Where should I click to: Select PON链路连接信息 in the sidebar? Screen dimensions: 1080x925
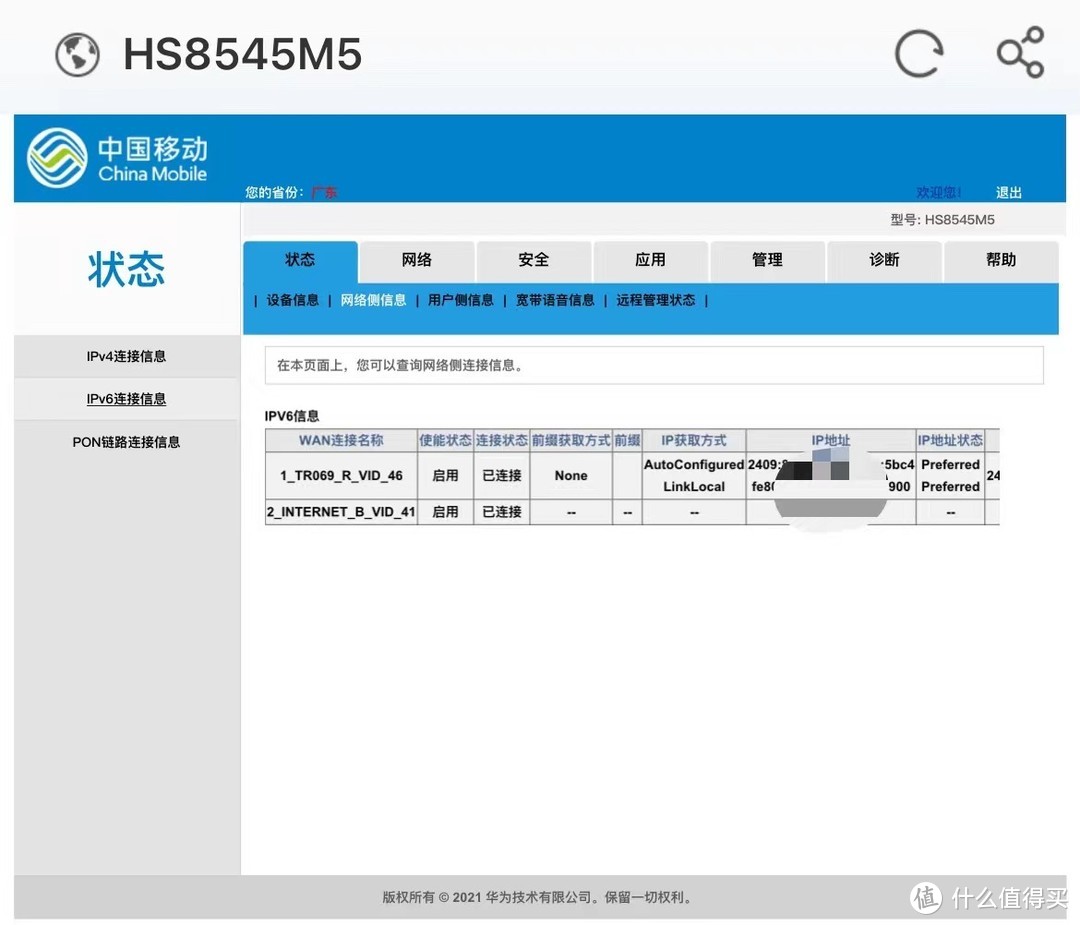pos(126,441)
